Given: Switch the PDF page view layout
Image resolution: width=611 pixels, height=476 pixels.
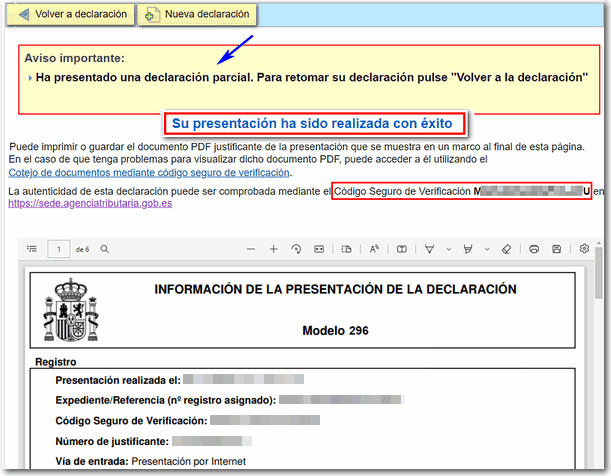Looking at the screenshot, I should coord(347,249).
